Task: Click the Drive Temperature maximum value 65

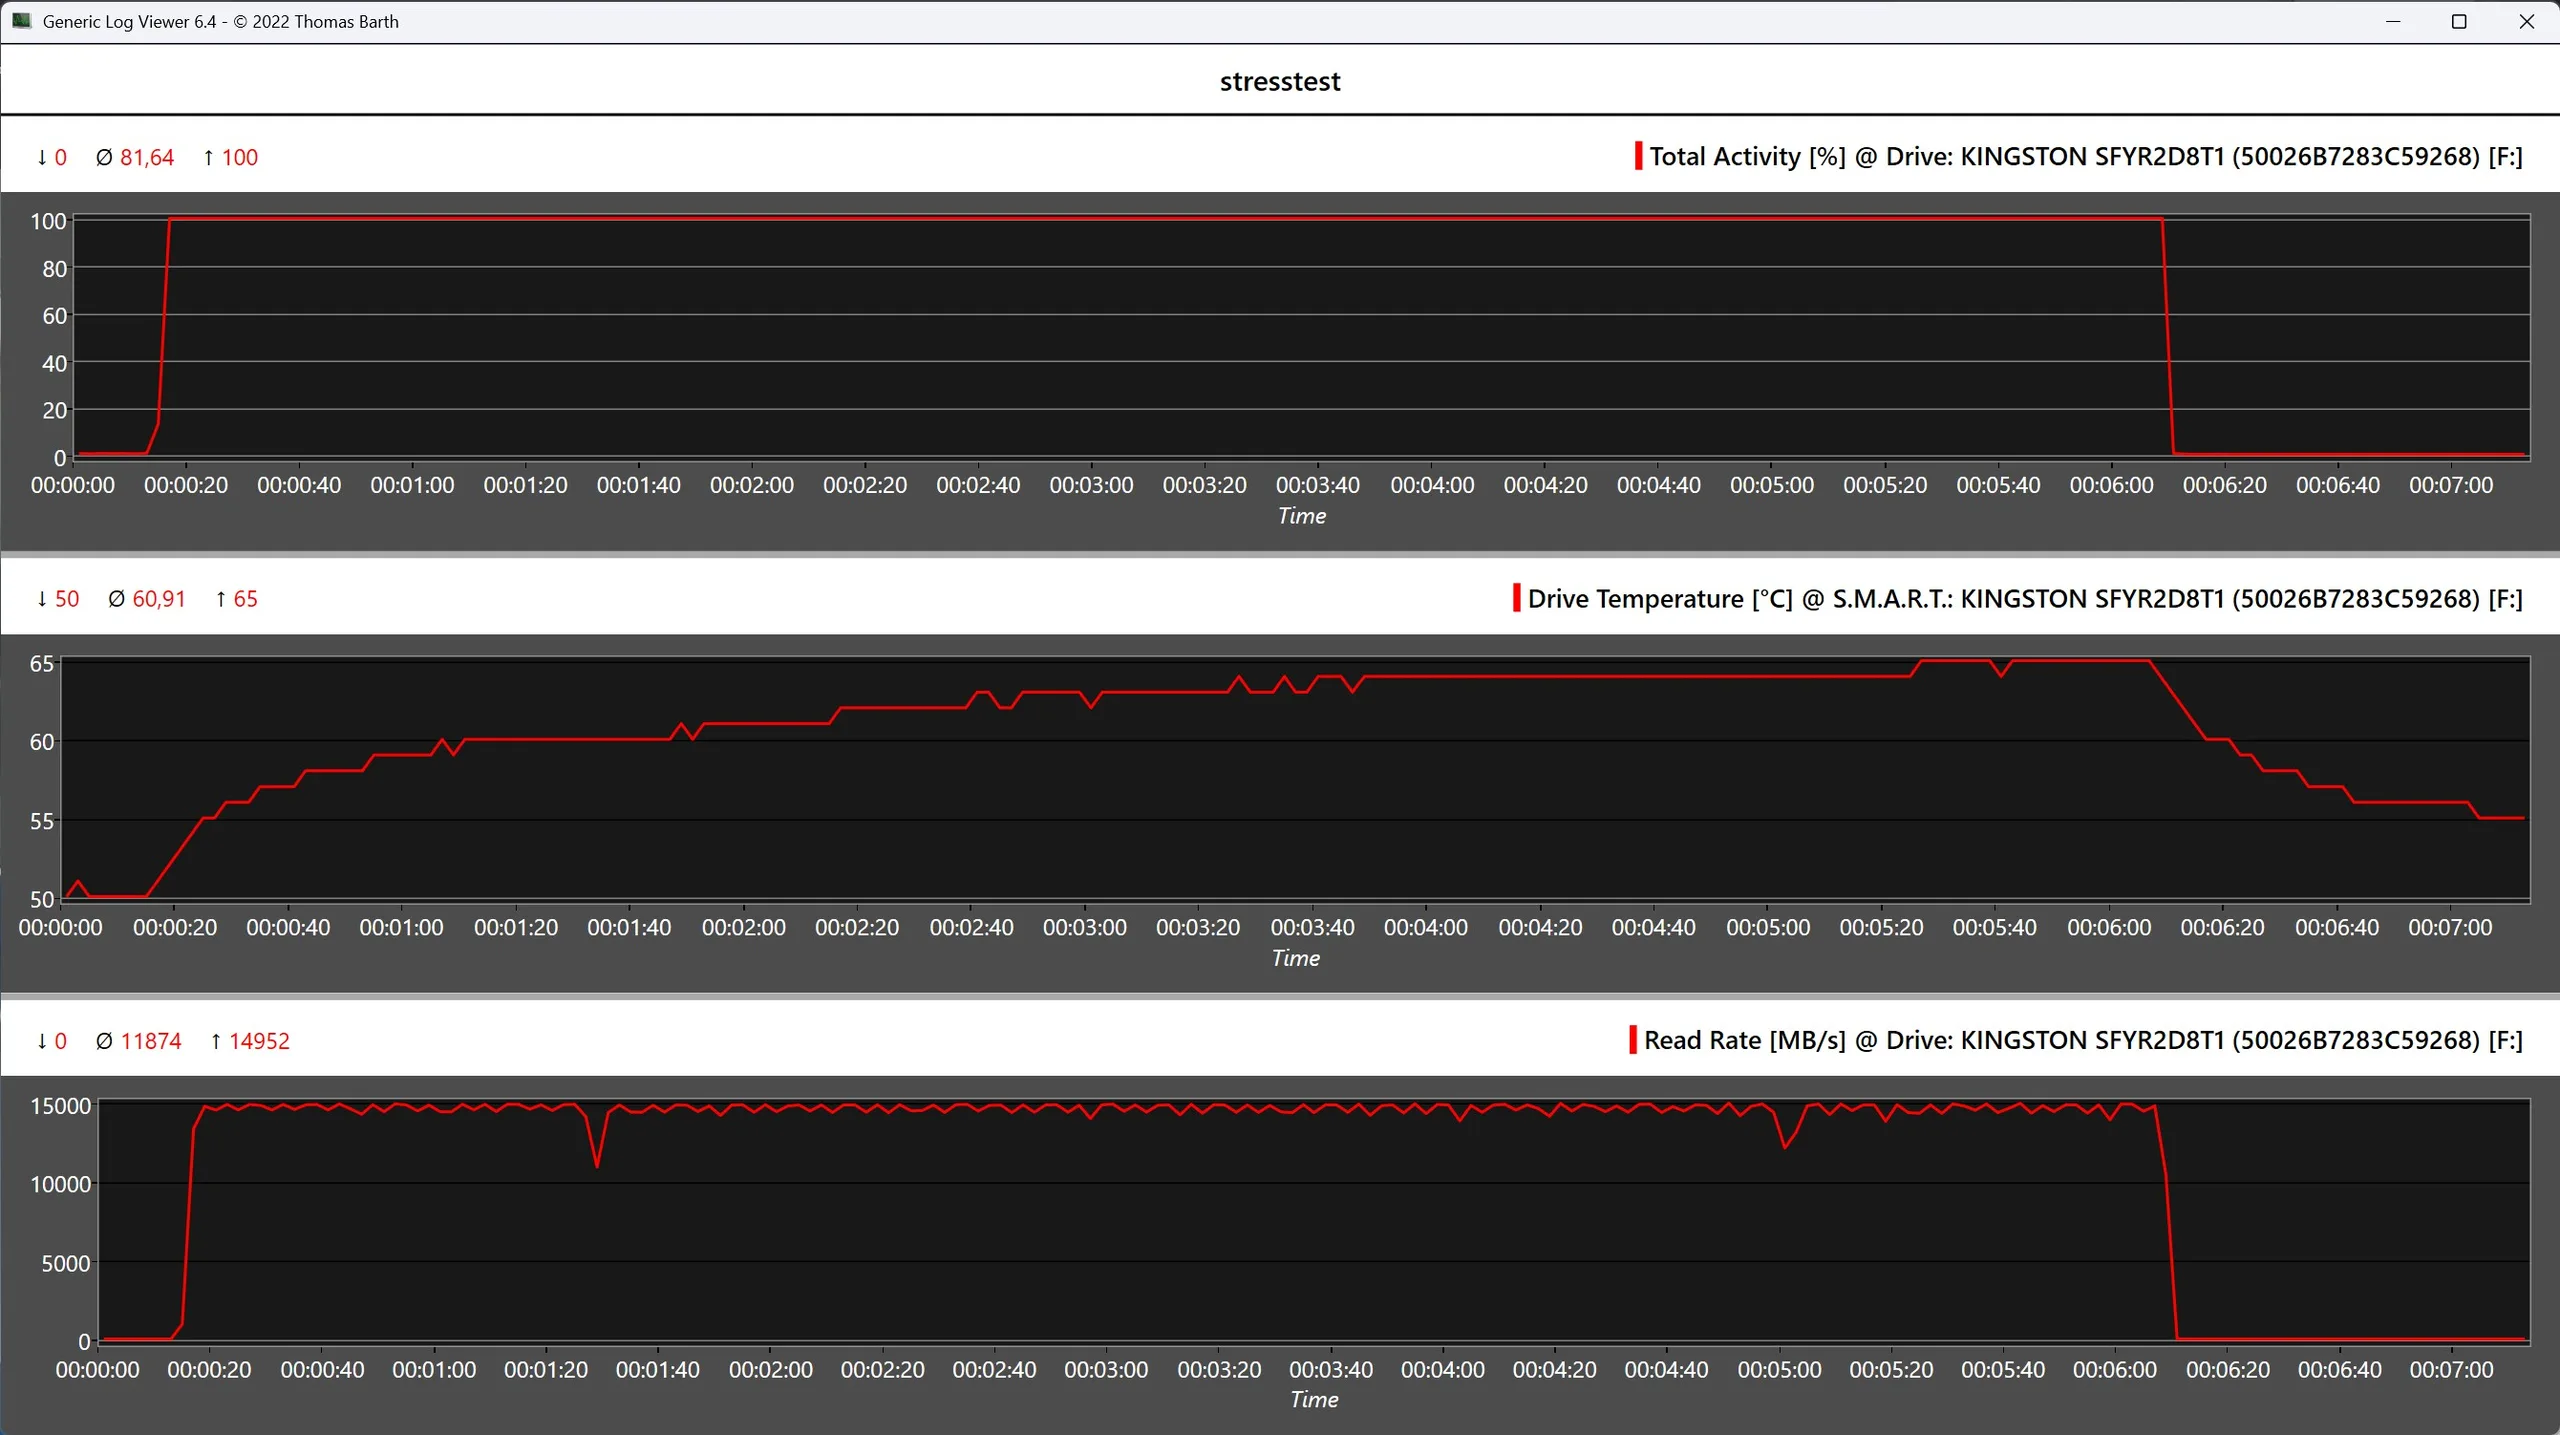Action: coord(245,599)
